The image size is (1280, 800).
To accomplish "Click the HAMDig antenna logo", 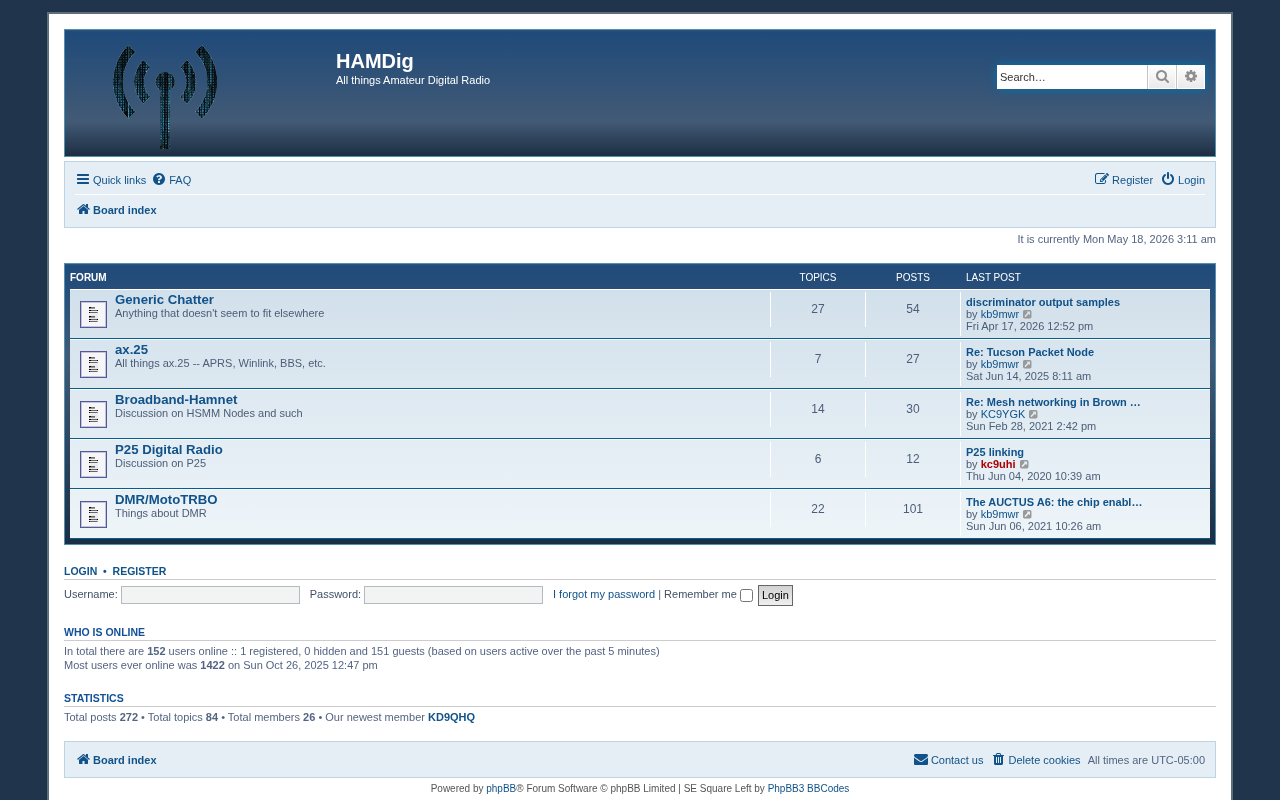I will 165,97.
